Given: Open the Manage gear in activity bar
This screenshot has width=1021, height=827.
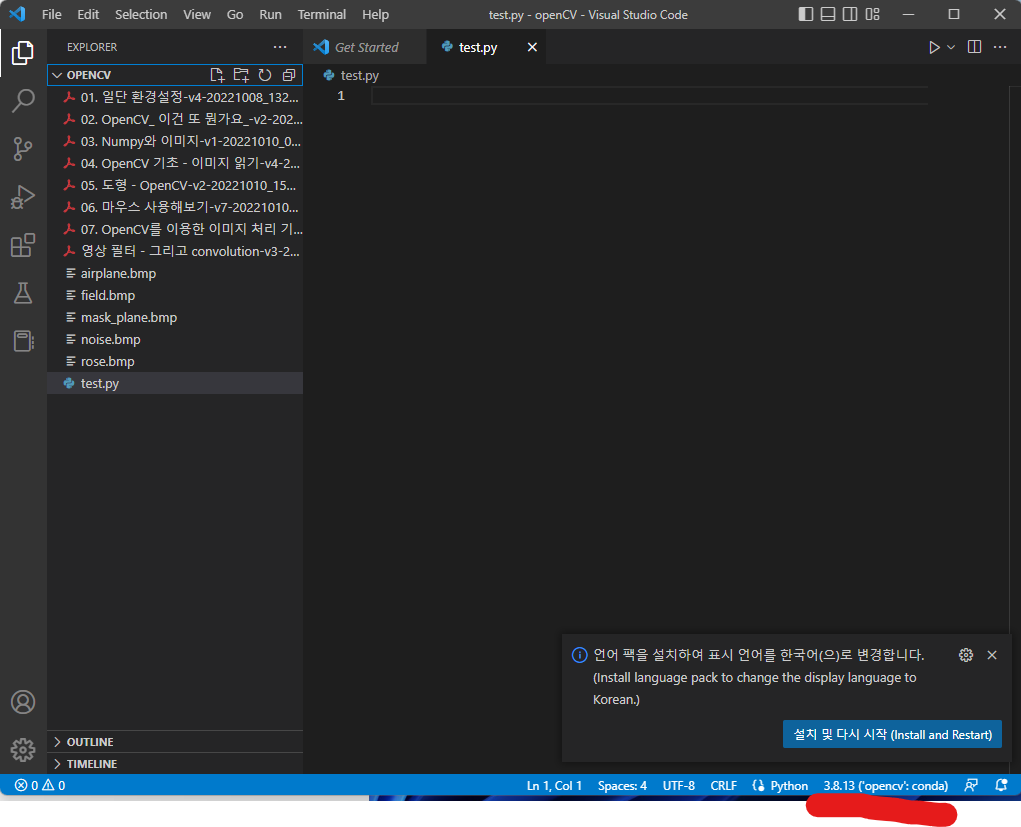Looking at the screenshot, I should pos(23,750).
